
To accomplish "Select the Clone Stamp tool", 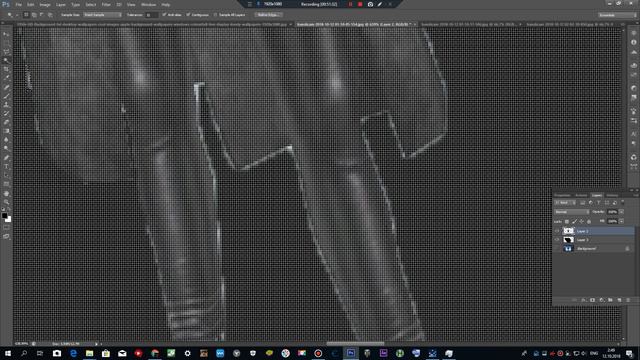I will (x=6, y=105).
